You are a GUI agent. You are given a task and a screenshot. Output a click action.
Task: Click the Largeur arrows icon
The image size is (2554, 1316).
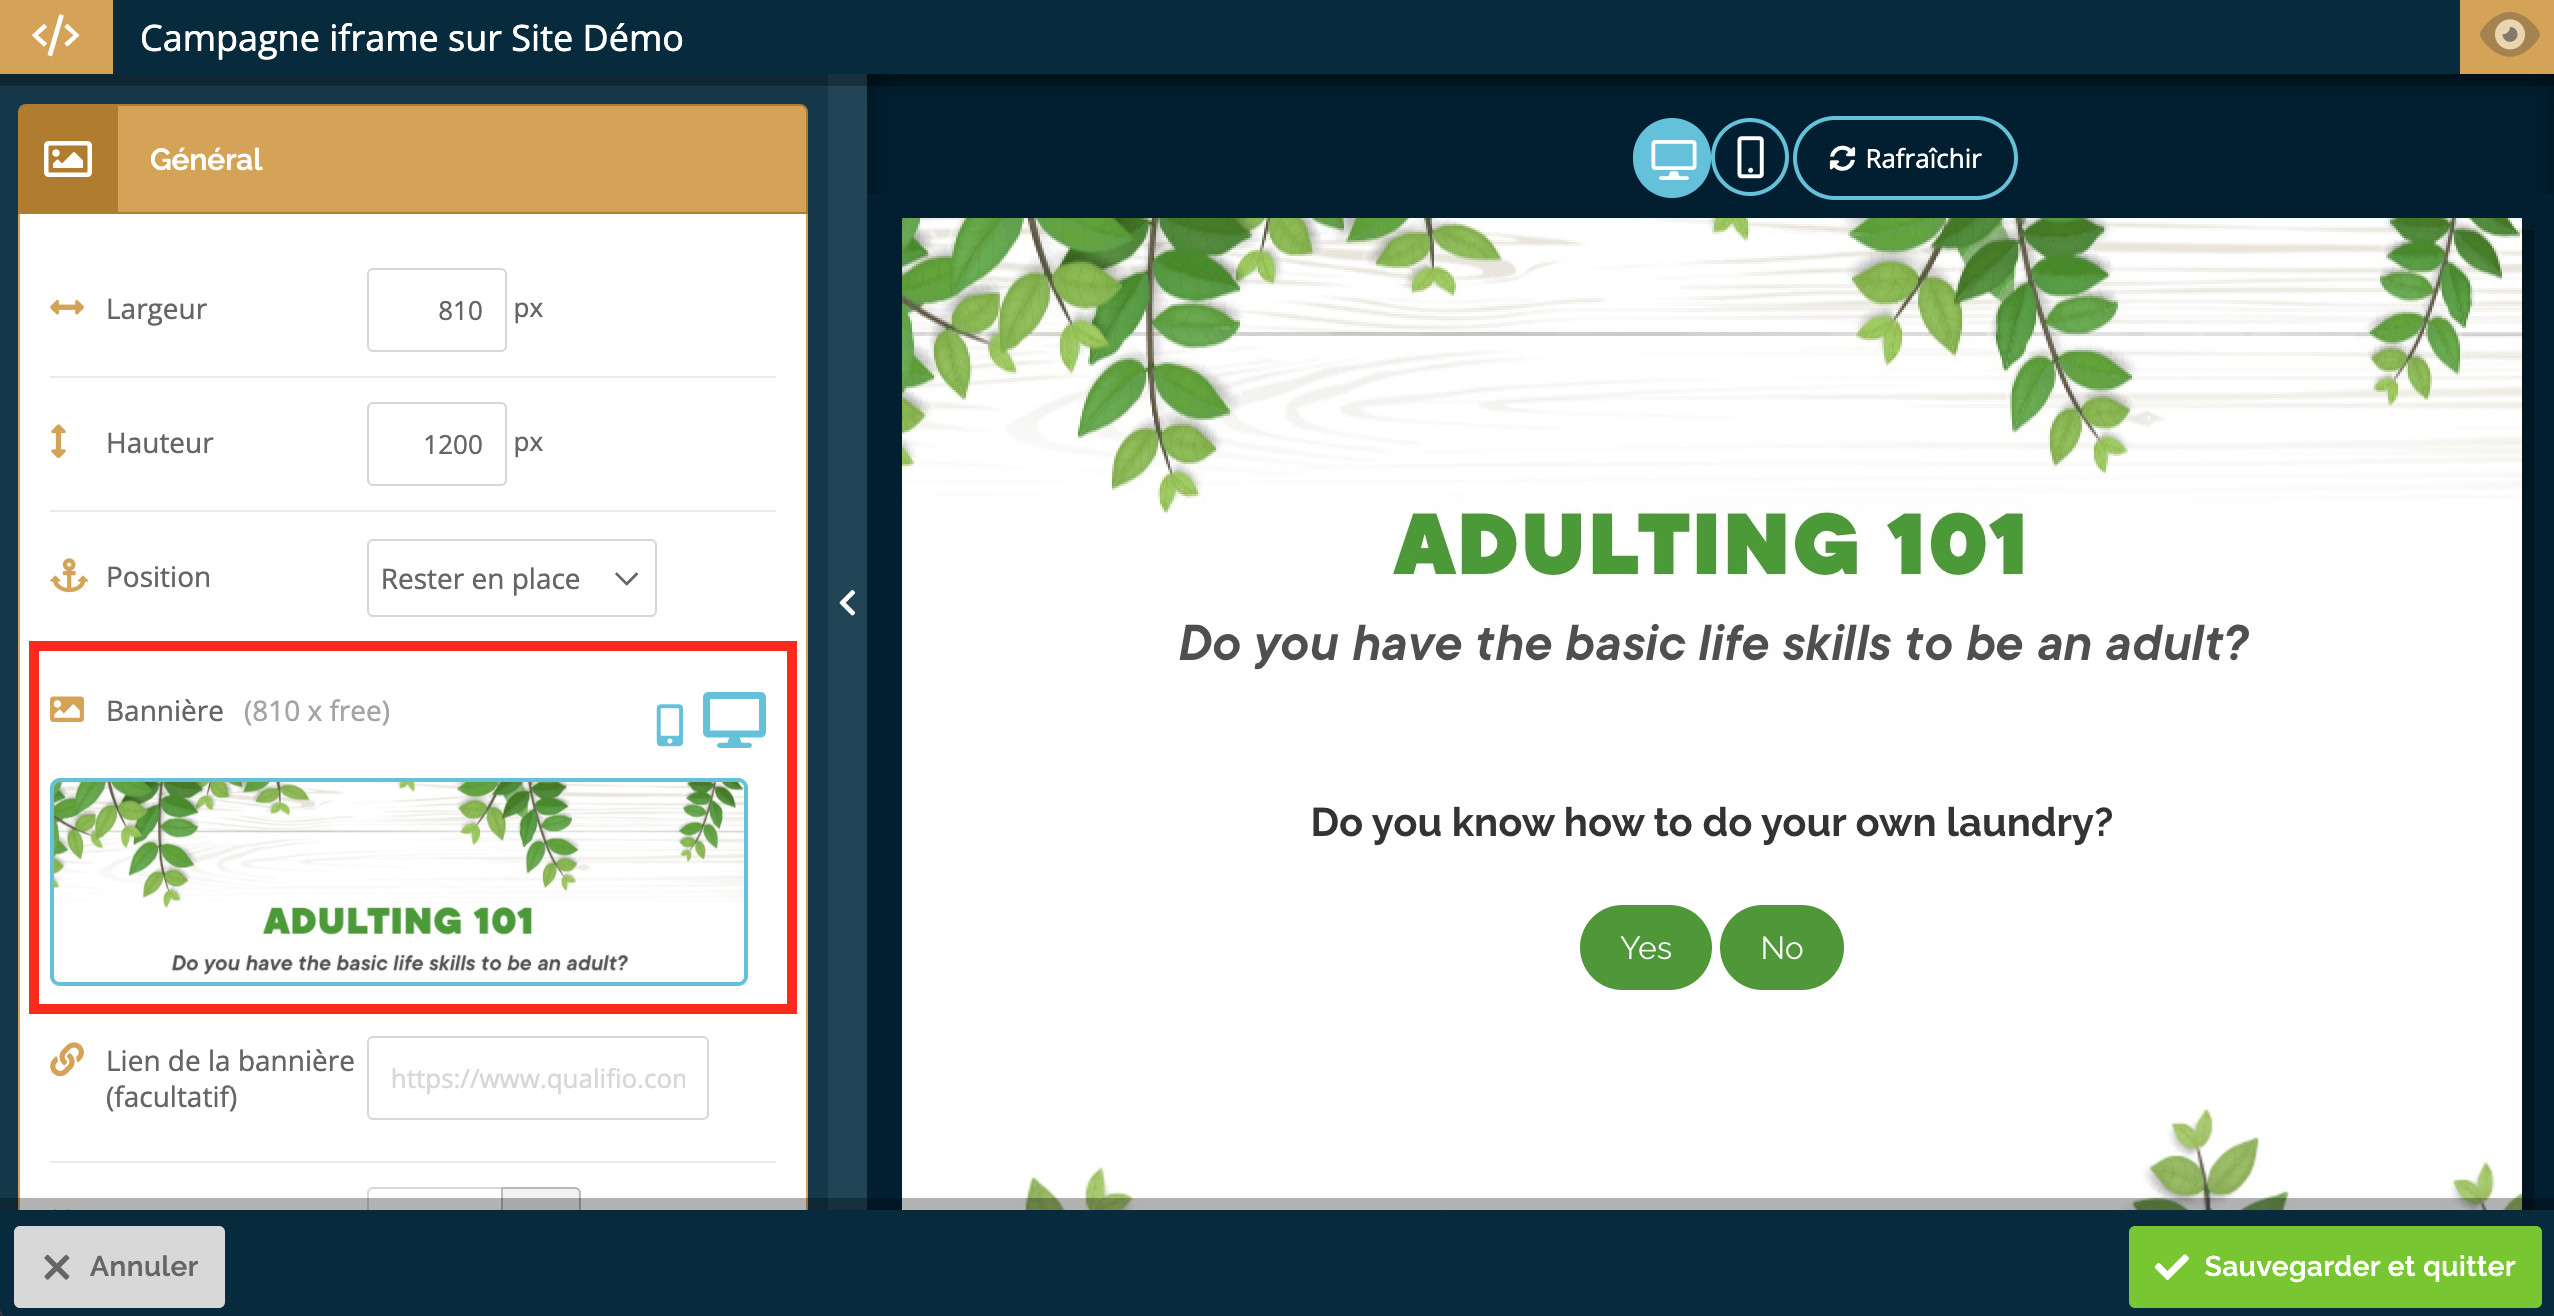tap(67, 308)
